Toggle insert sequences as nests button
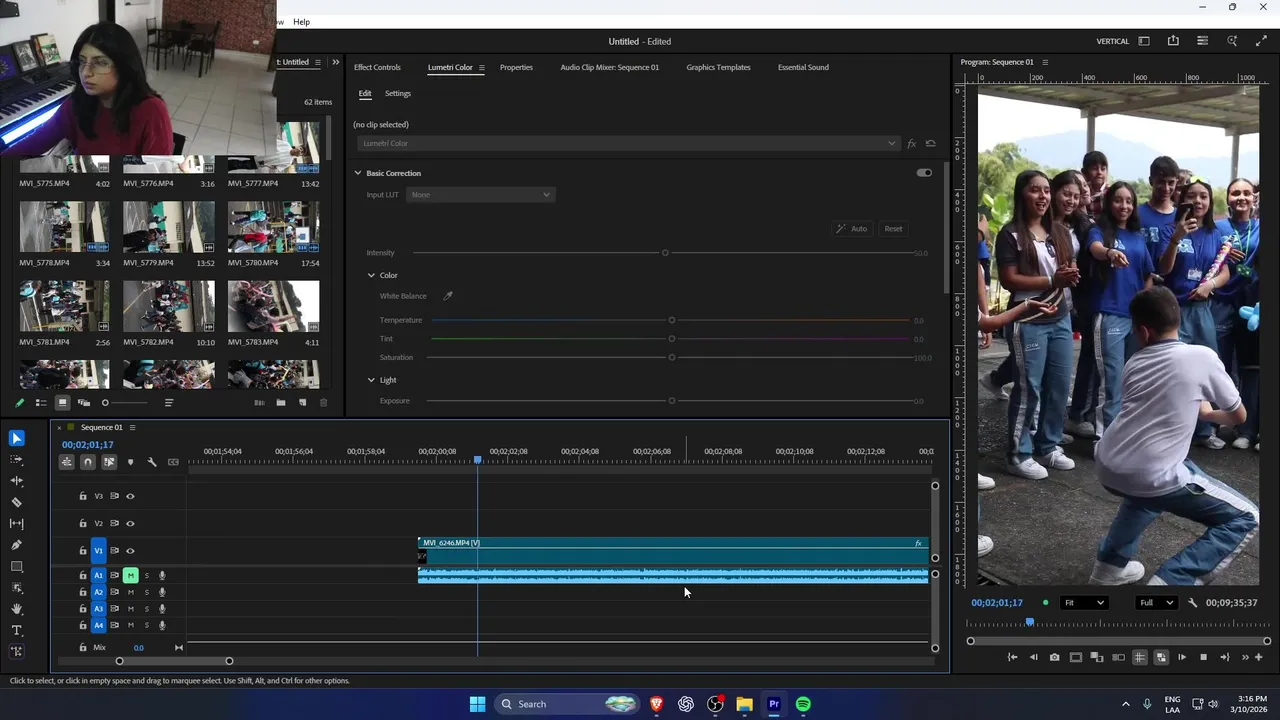1280x720 pixels. 66,462
